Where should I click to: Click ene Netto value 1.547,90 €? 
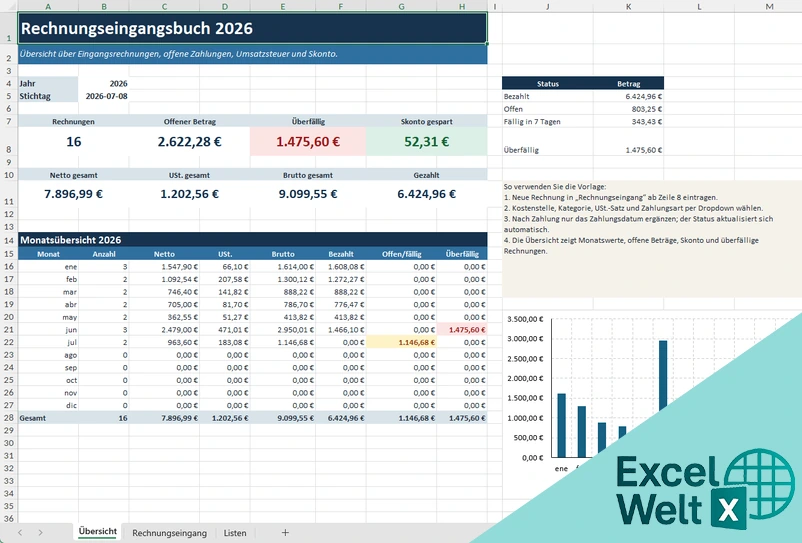click(180, 266)
